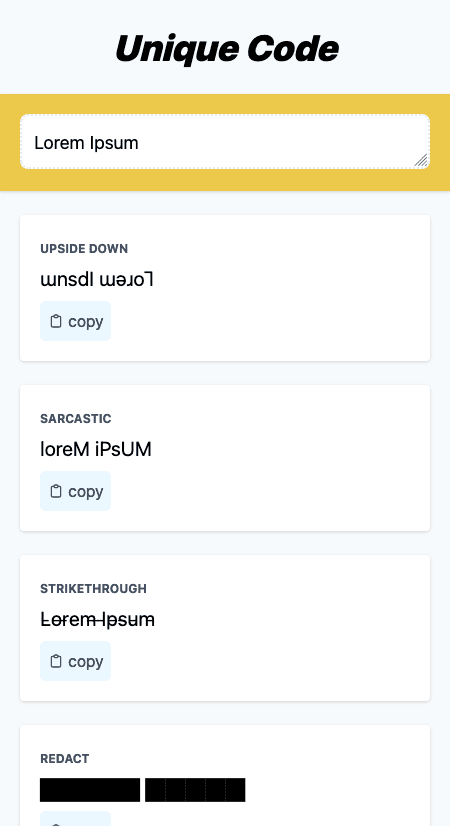The height and width of the screenshot is (826, 450).
Task: Select the REDACT heading label
Action: [65, 759]
